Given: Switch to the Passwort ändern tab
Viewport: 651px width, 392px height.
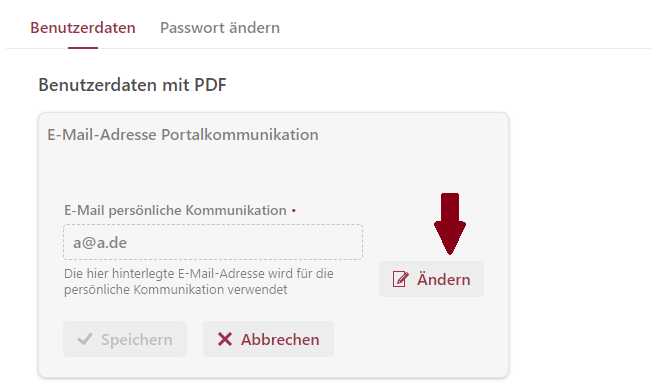Looking at the screenshot, I should pyautogui.click(x=220, y=28).
